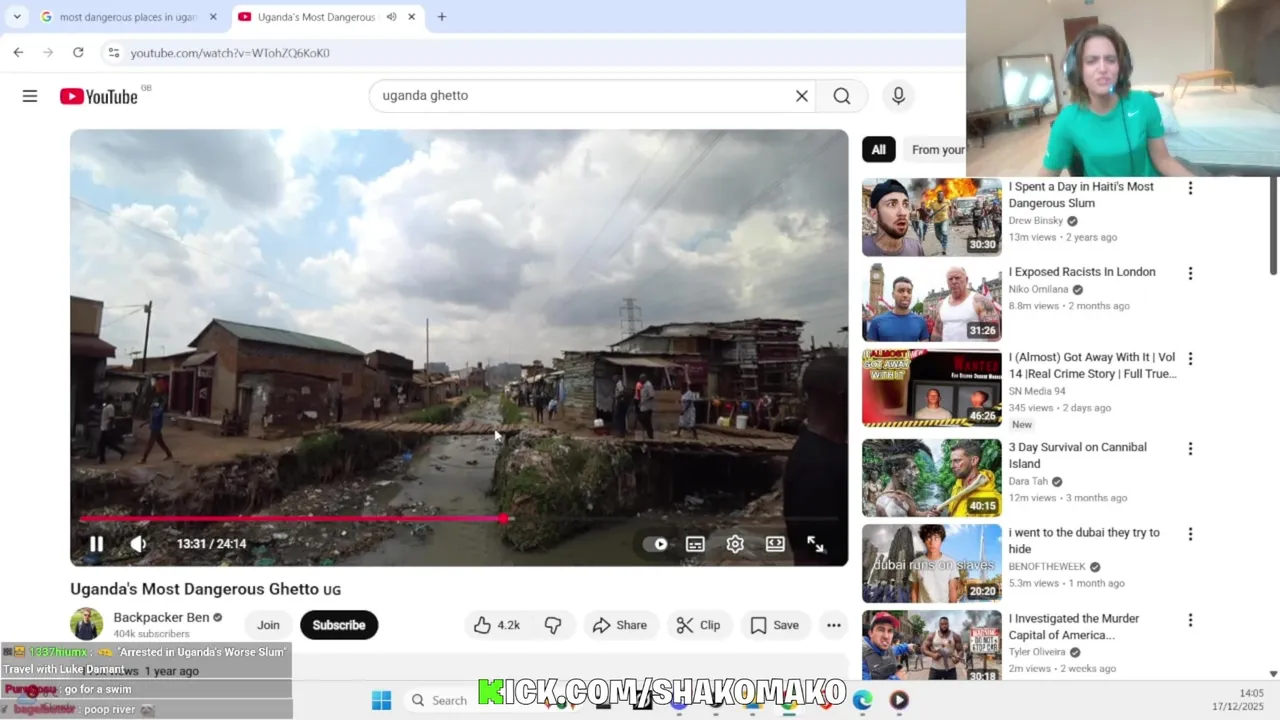Viewport: 1280px width, 720px height.
Task: Start voice search with the microphone
Action: click(x=898, y=96)
